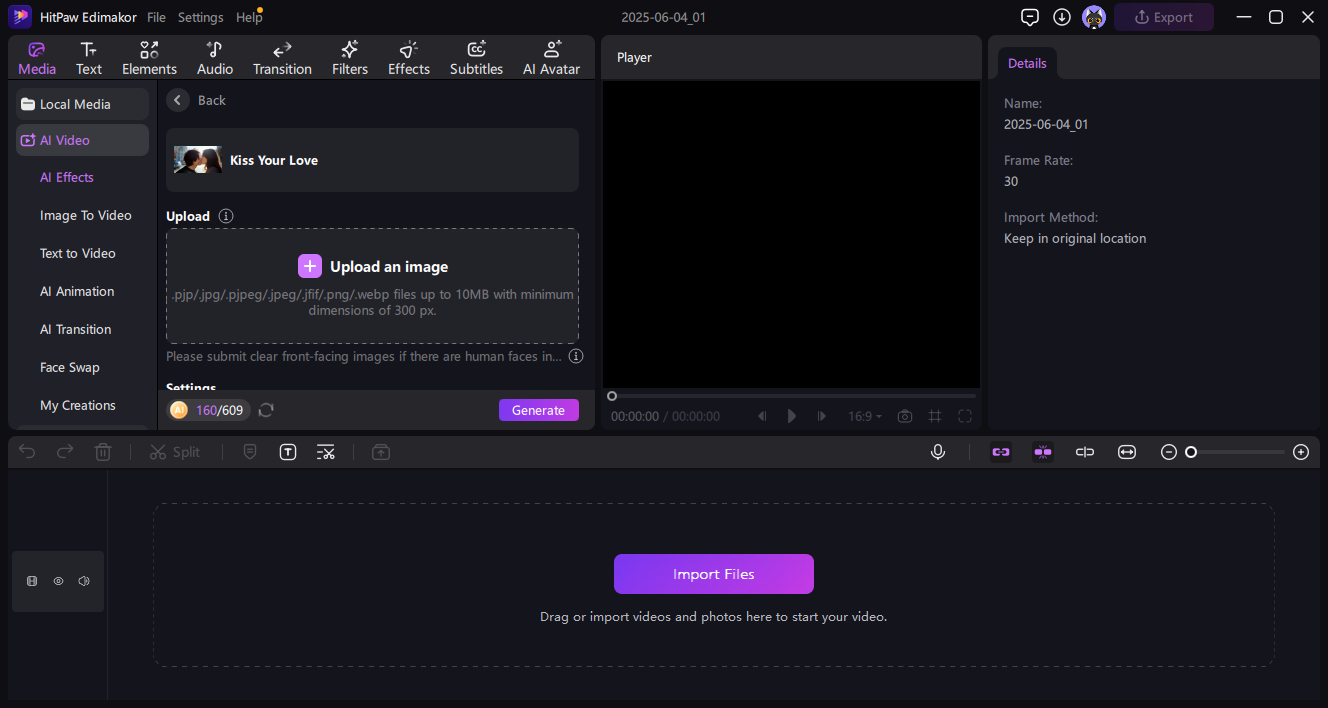Click the zoom in plus icon on timeline
This screenshot has height=708, width=1328.
pos(1301,452)
